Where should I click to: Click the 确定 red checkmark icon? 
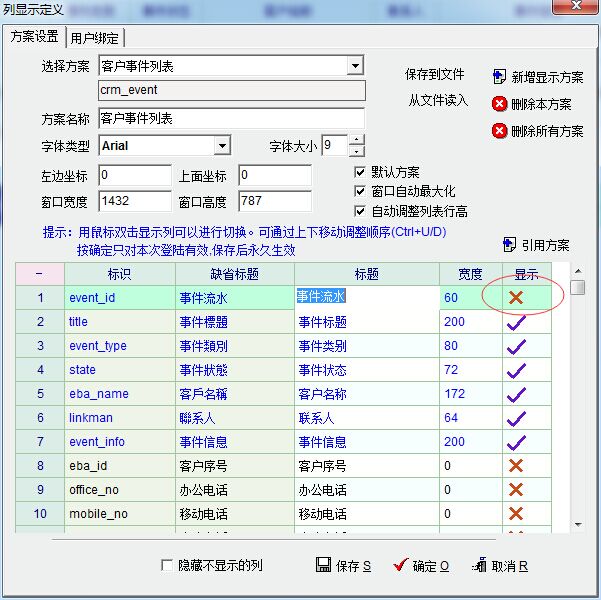pyautogui.click(x=401, y=565)
